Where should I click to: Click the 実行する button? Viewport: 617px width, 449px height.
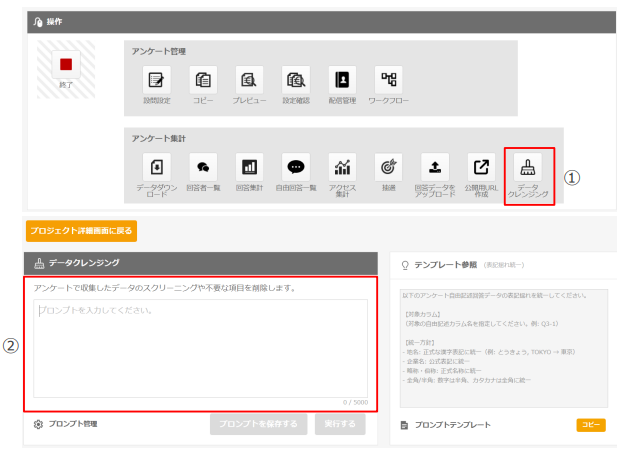click(x=340, y=424)
